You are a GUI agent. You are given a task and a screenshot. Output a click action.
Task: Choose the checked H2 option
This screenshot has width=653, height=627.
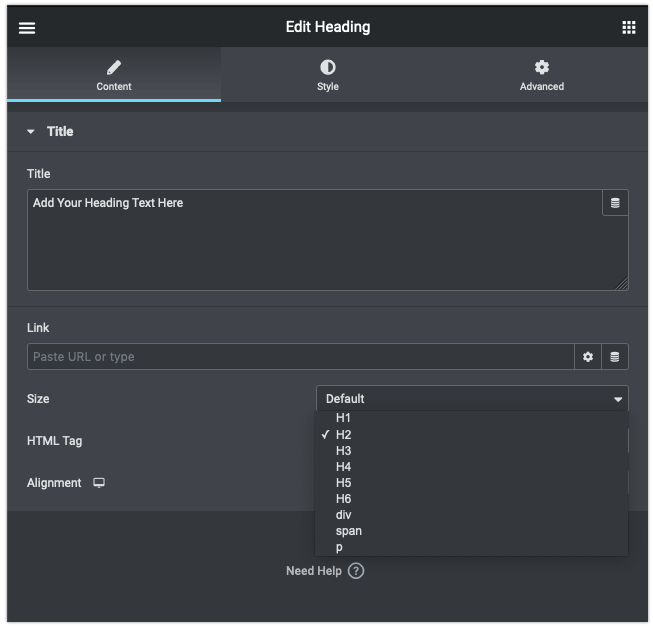coord(344,435)
